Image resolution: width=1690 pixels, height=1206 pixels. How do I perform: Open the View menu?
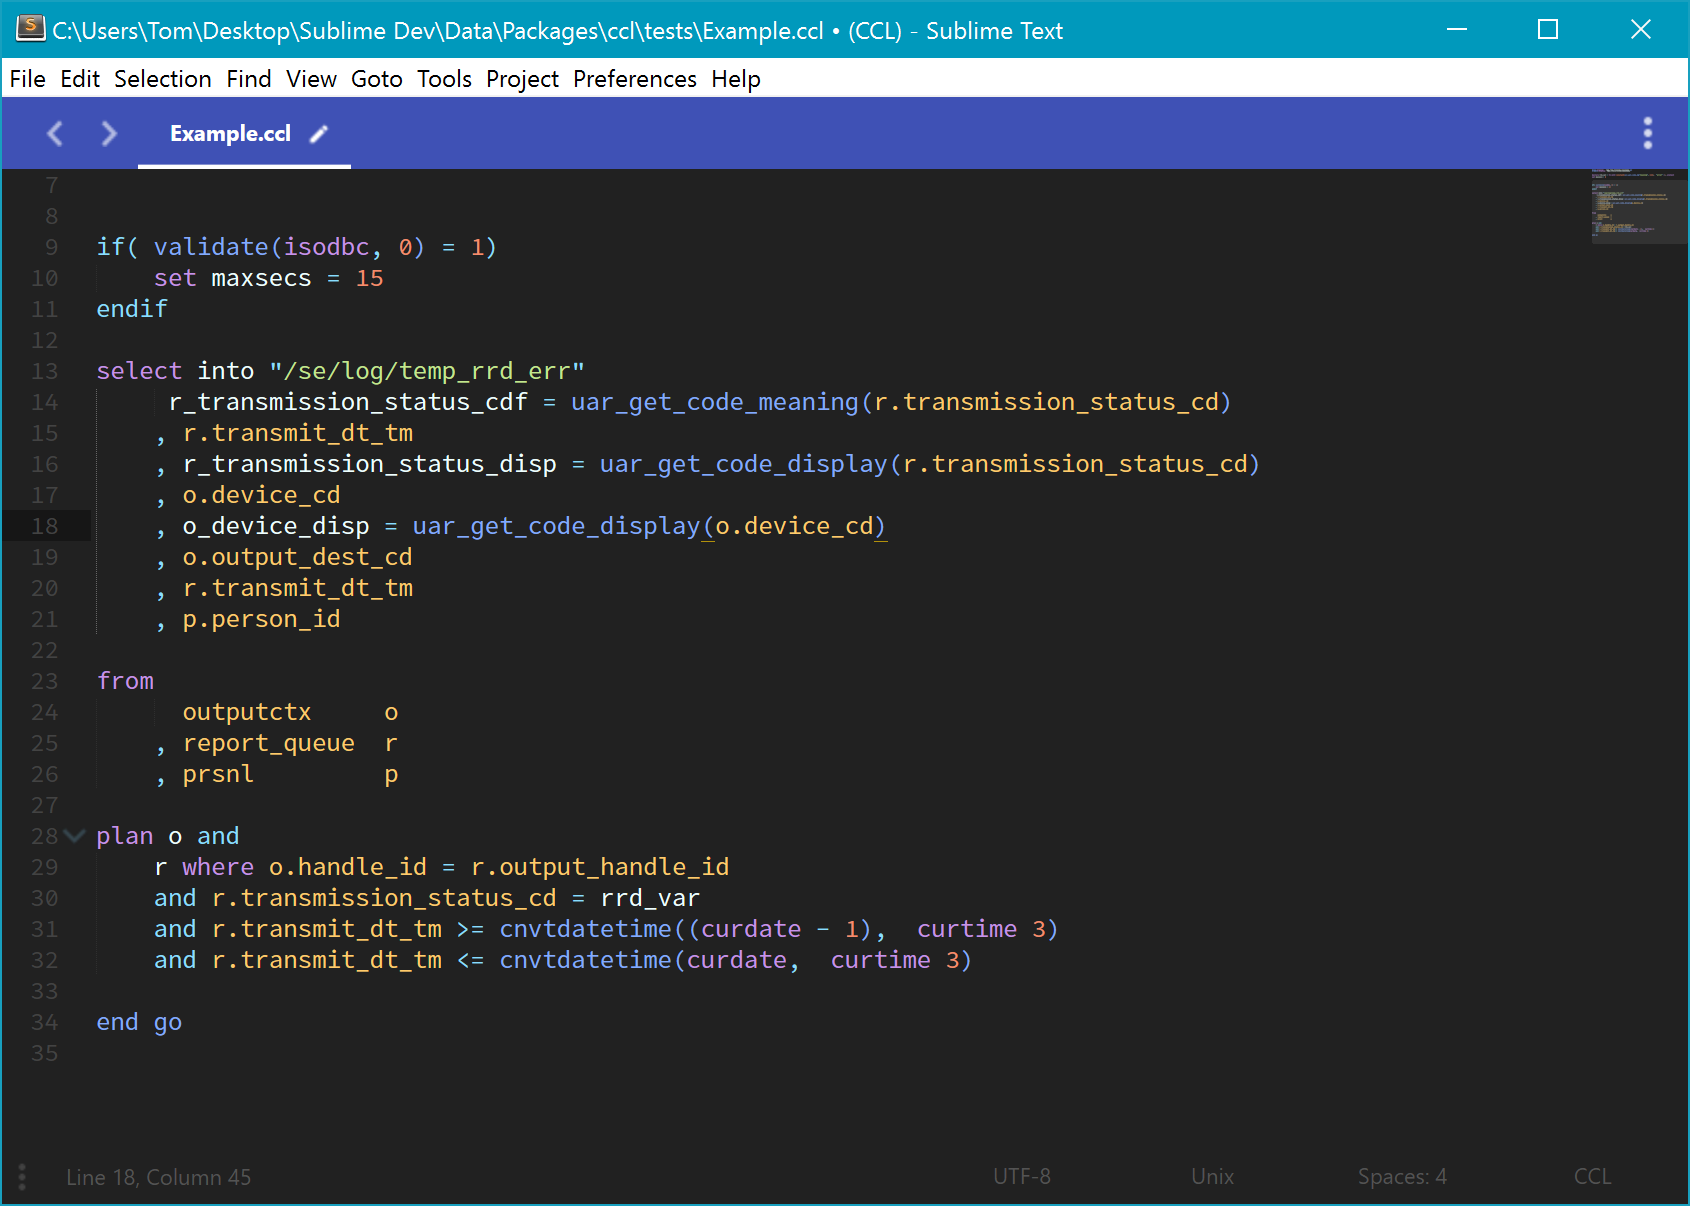coord(311,79)
